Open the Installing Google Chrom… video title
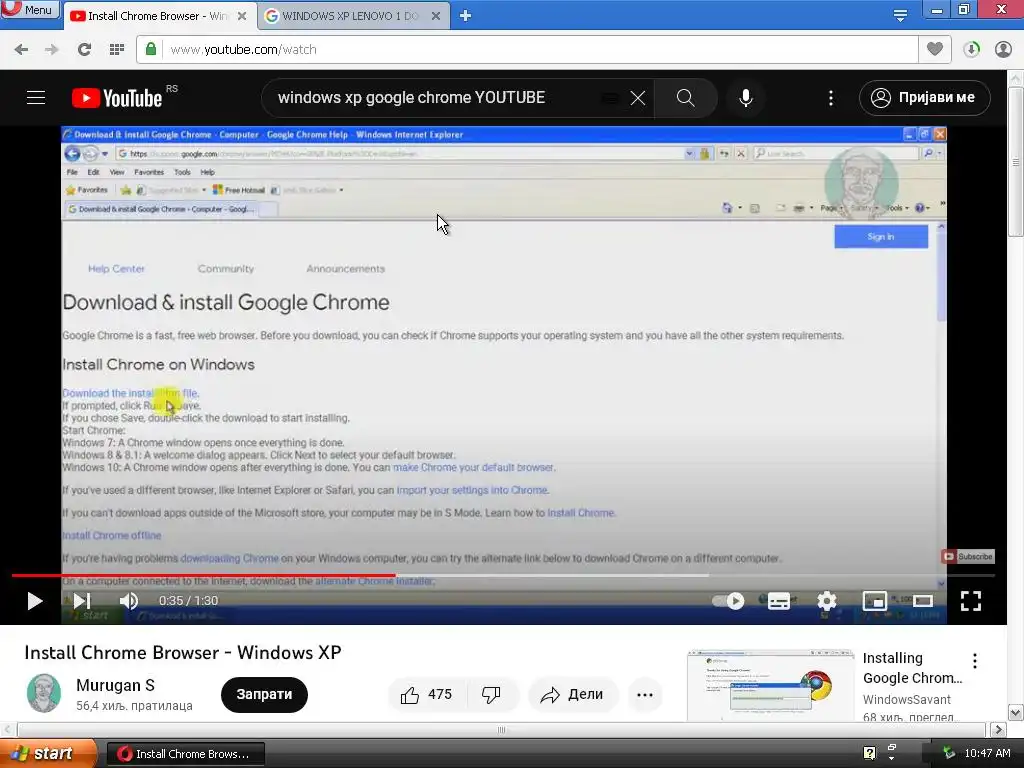The image size is (1024, 768). point(912,667)
